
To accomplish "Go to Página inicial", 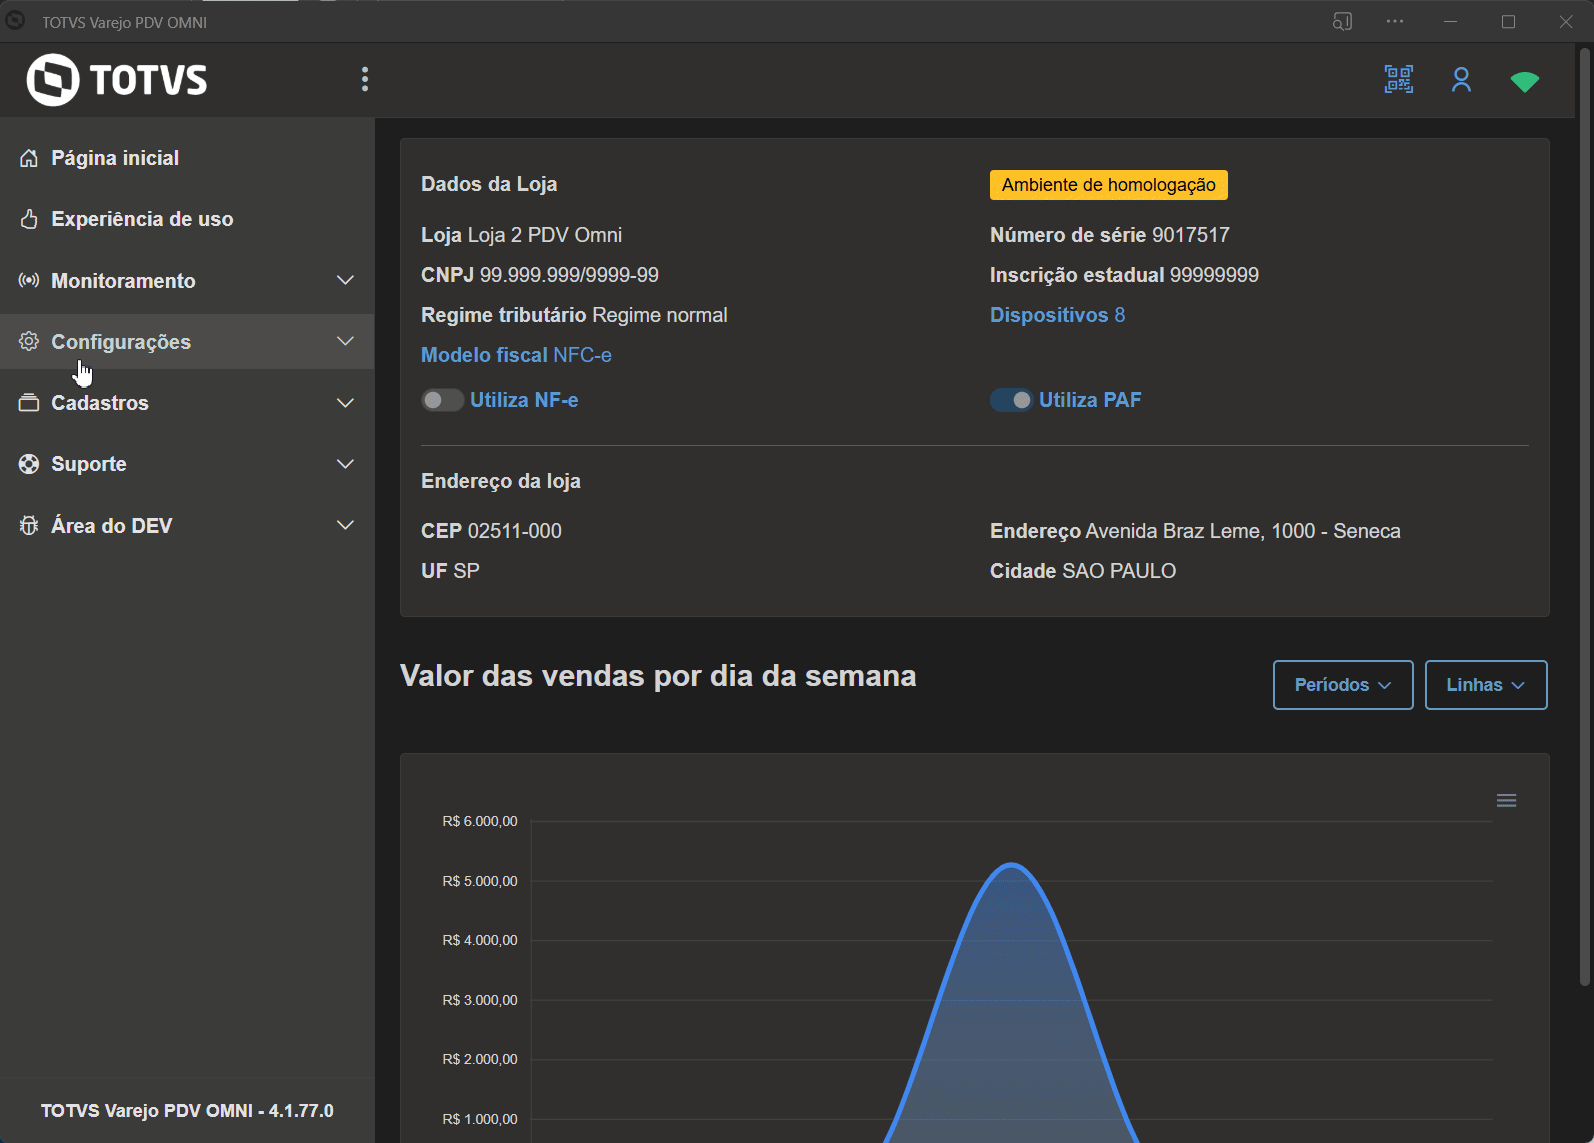I will pyautogui.click(x=187, y=158).
